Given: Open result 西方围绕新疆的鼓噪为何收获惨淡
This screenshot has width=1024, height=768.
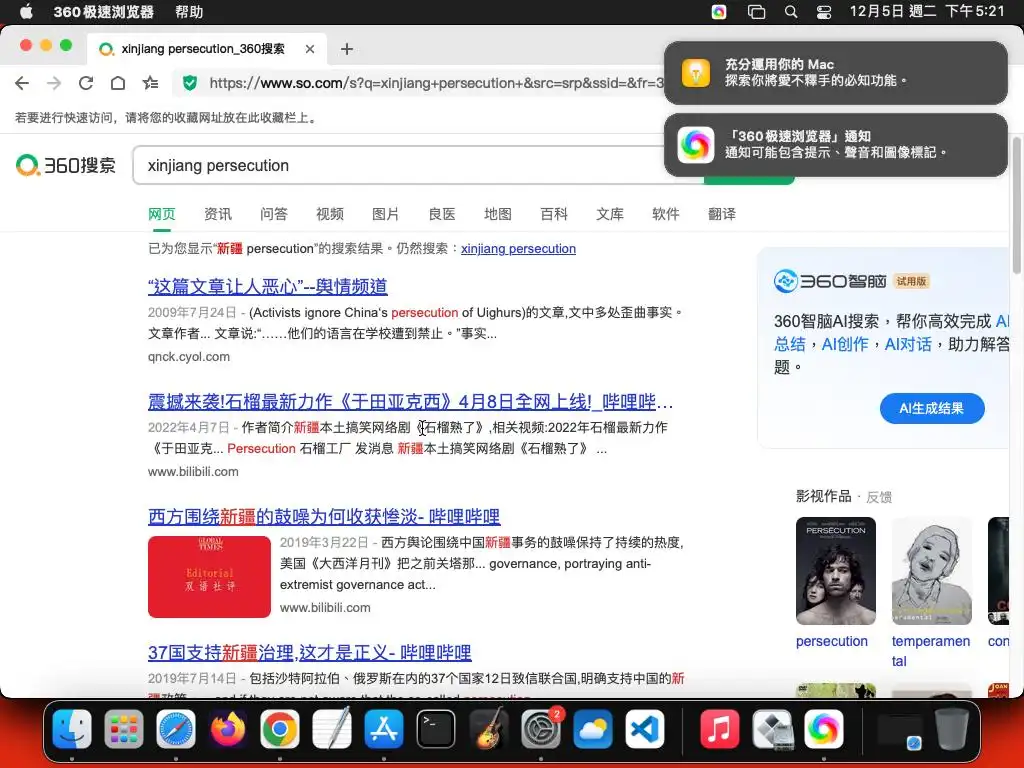Looking at the screenshot, I should [x=324, y=517].
